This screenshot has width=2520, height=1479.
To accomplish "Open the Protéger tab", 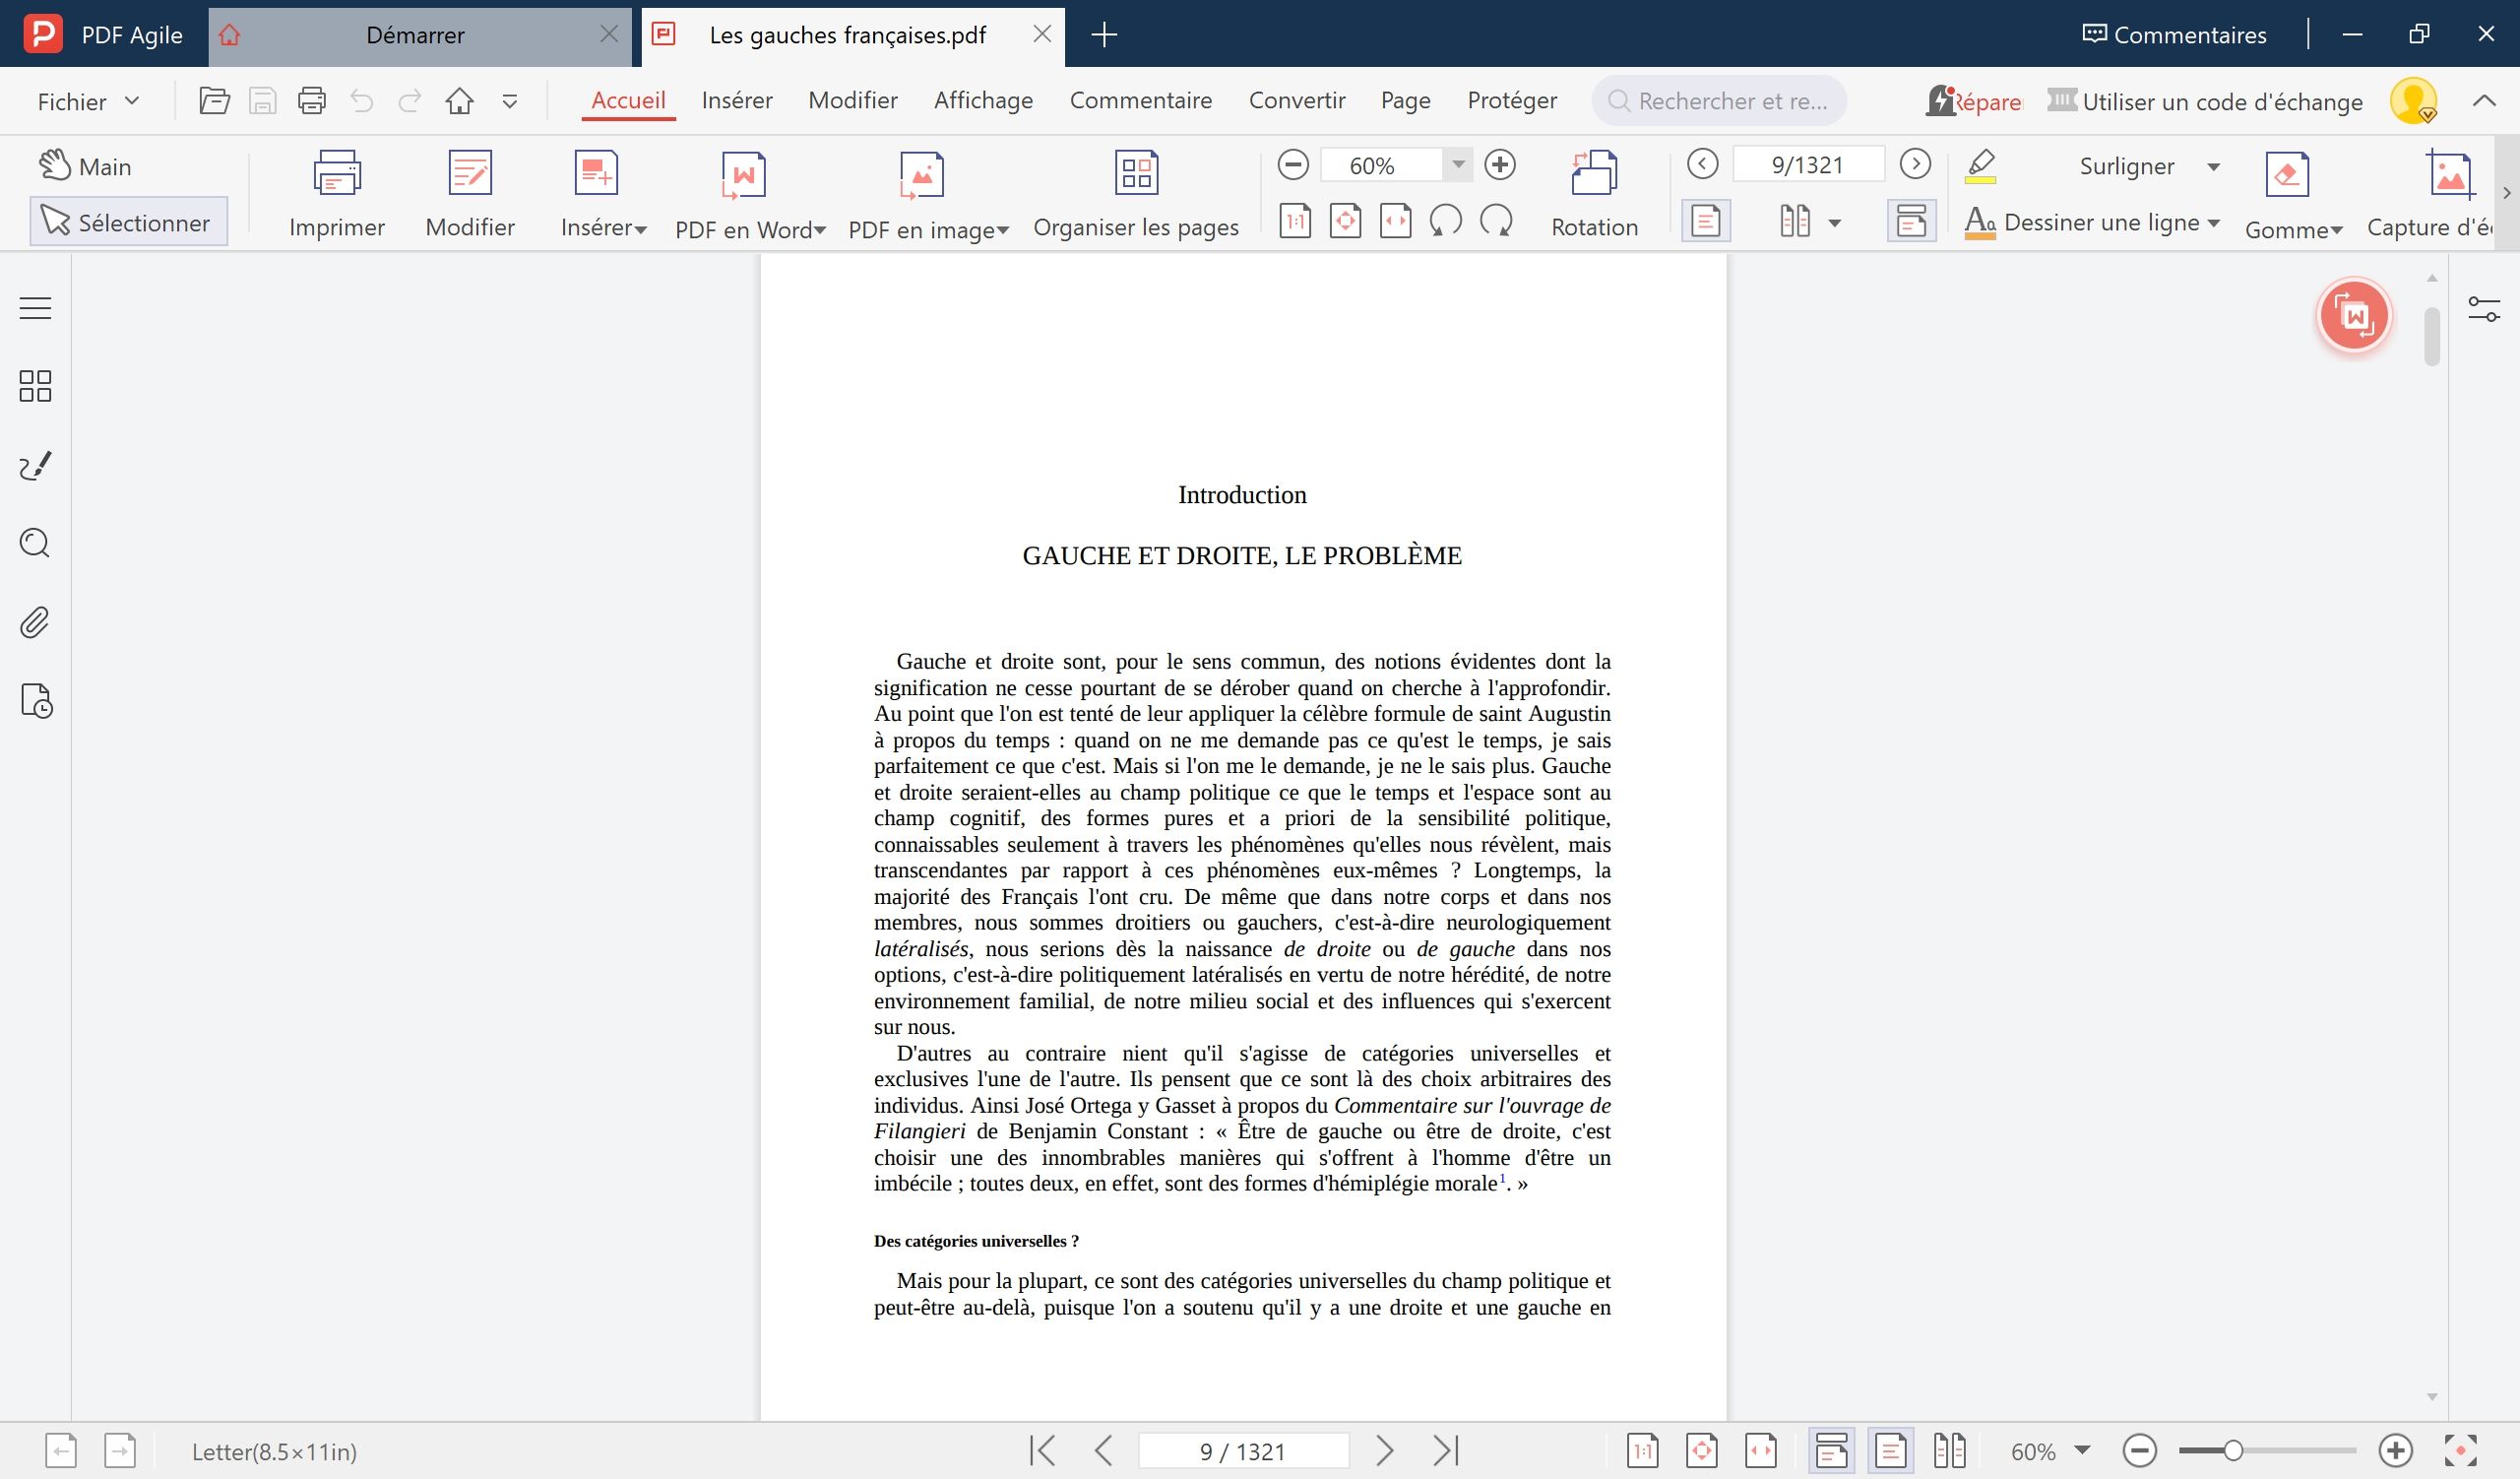I will pos(1511,101).
